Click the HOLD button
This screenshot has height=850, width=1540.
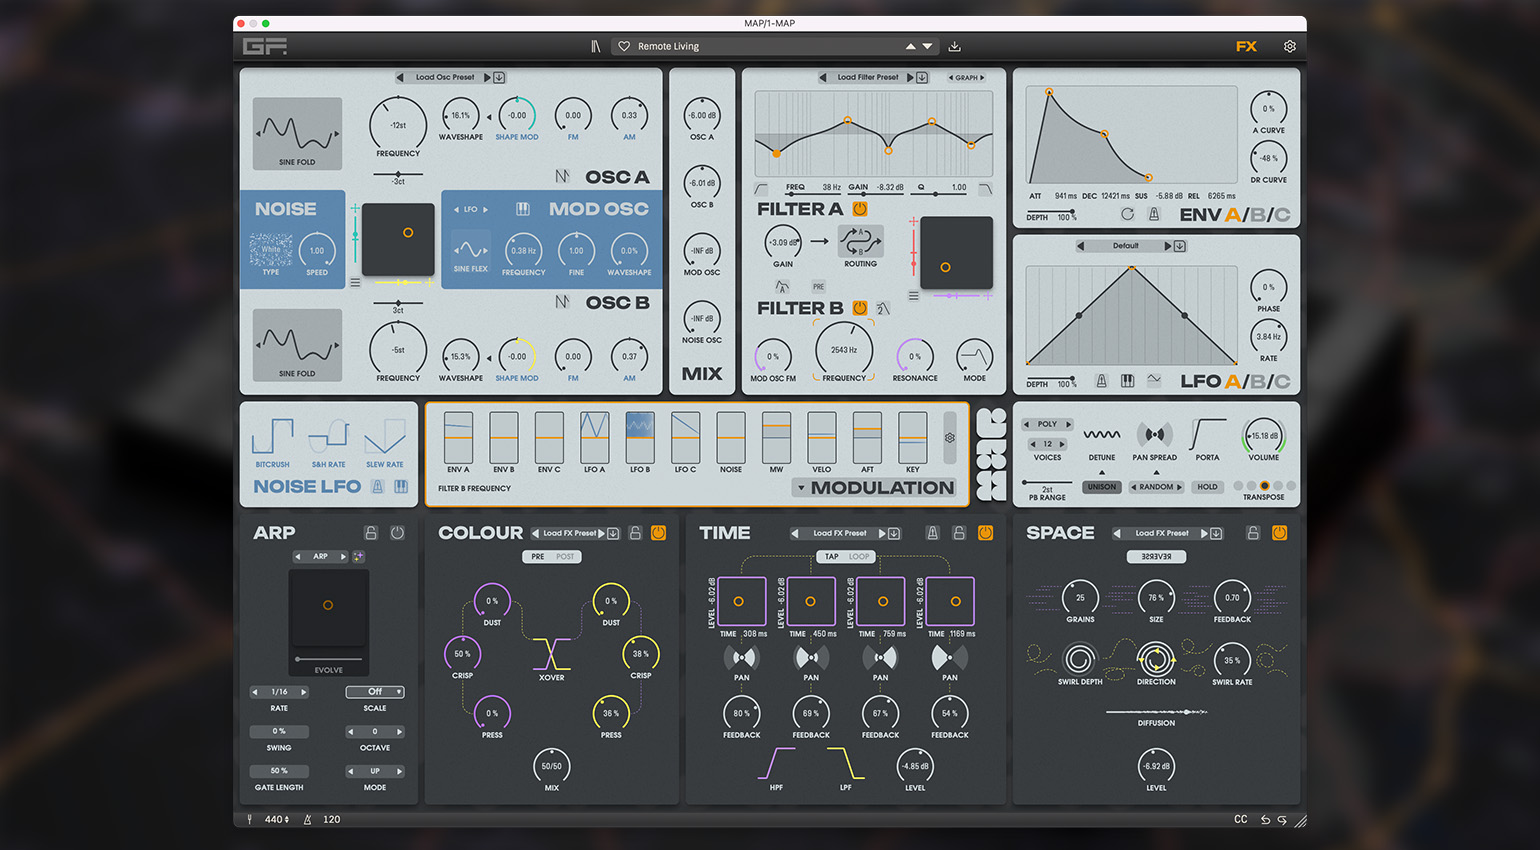pos(1207,487)
